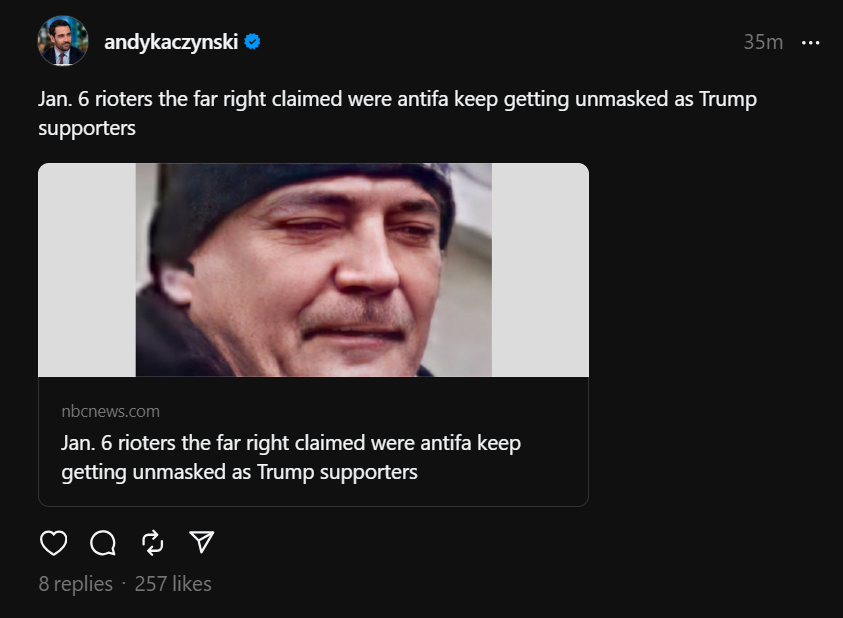Click "getting unmasked as Trump supporters" in card headline
The height and width of the screenshot is (618, 843).
tap(239, 471)
